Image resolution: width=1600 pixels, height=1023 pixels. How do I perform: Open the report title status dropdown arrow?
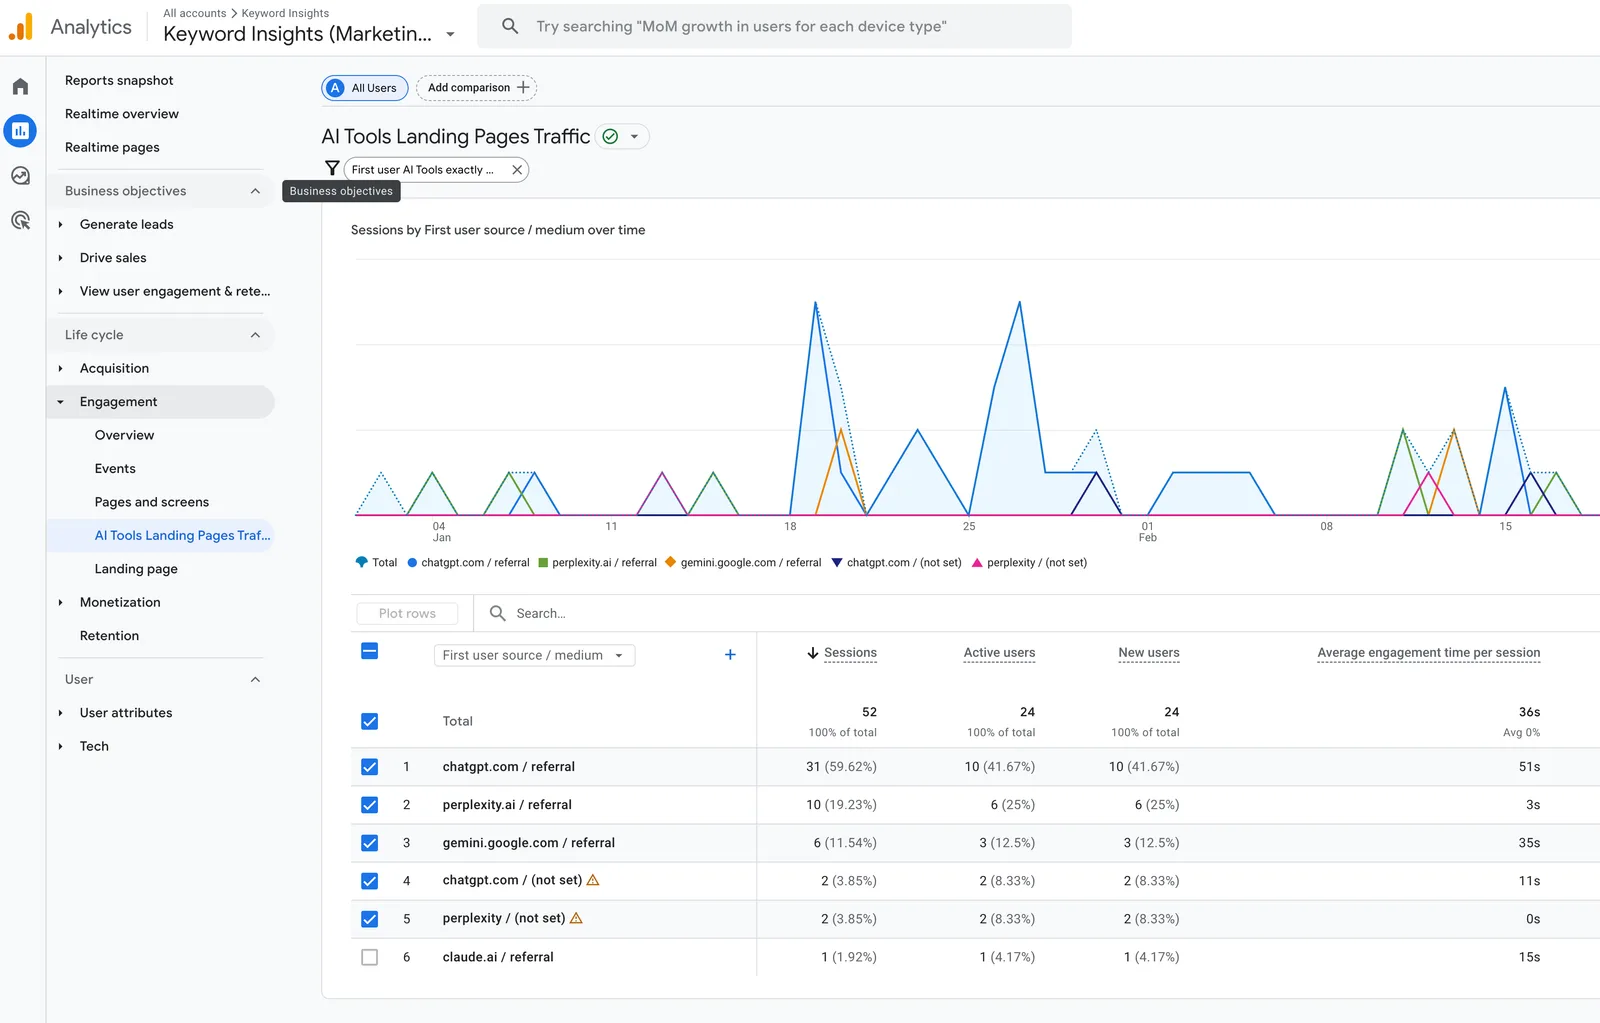pyautogui.click(x=634, y=137)
